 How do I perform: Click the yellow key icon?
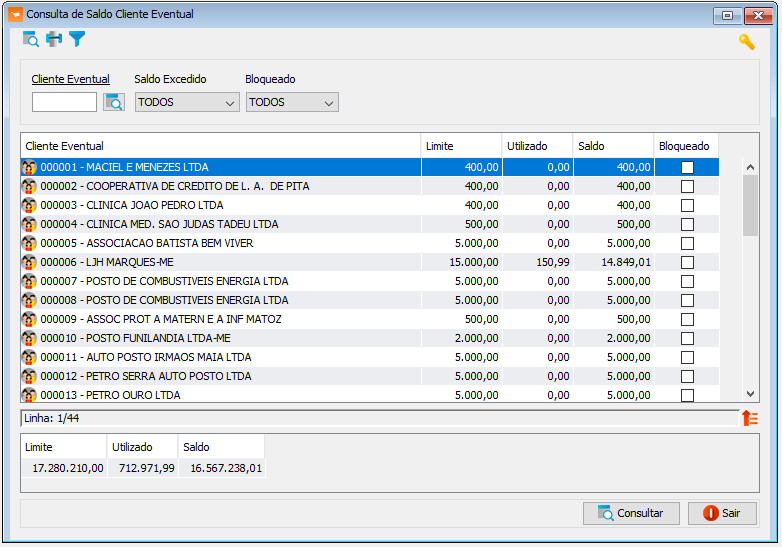tap(747, 42)
